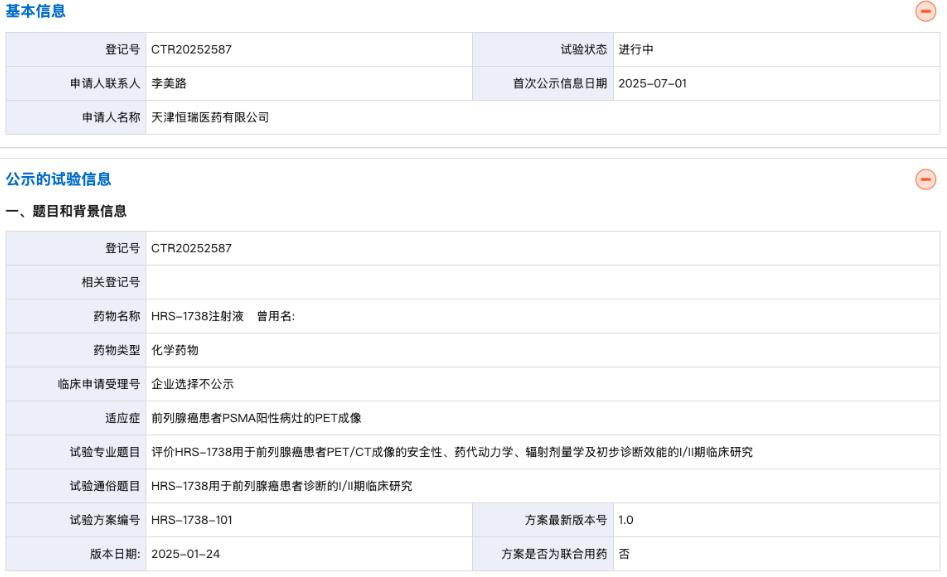Click first publication date 2025-07-01

click(652, 84)
